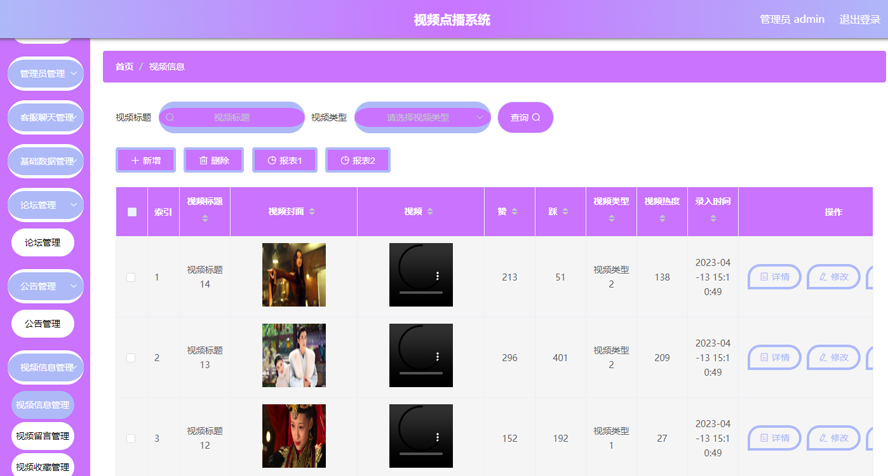Click edit pencil icon in 修改 for row 3
Image resolution: width=888 pixels, height=476 pixels.
[823, 438]
